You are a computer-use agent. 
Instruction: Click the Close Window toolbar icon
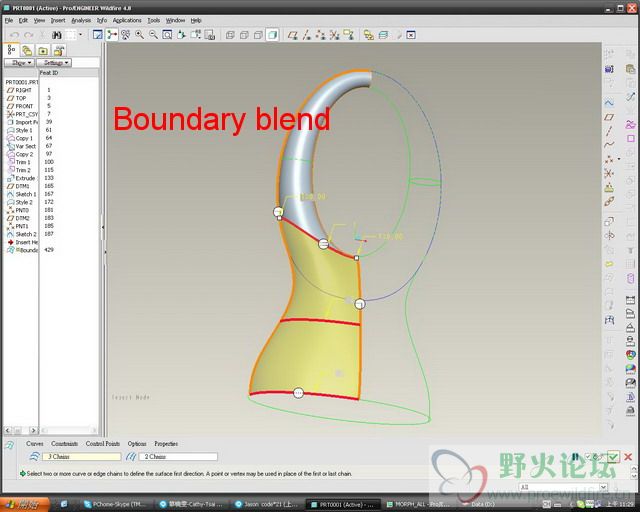(x=411, y=35)
